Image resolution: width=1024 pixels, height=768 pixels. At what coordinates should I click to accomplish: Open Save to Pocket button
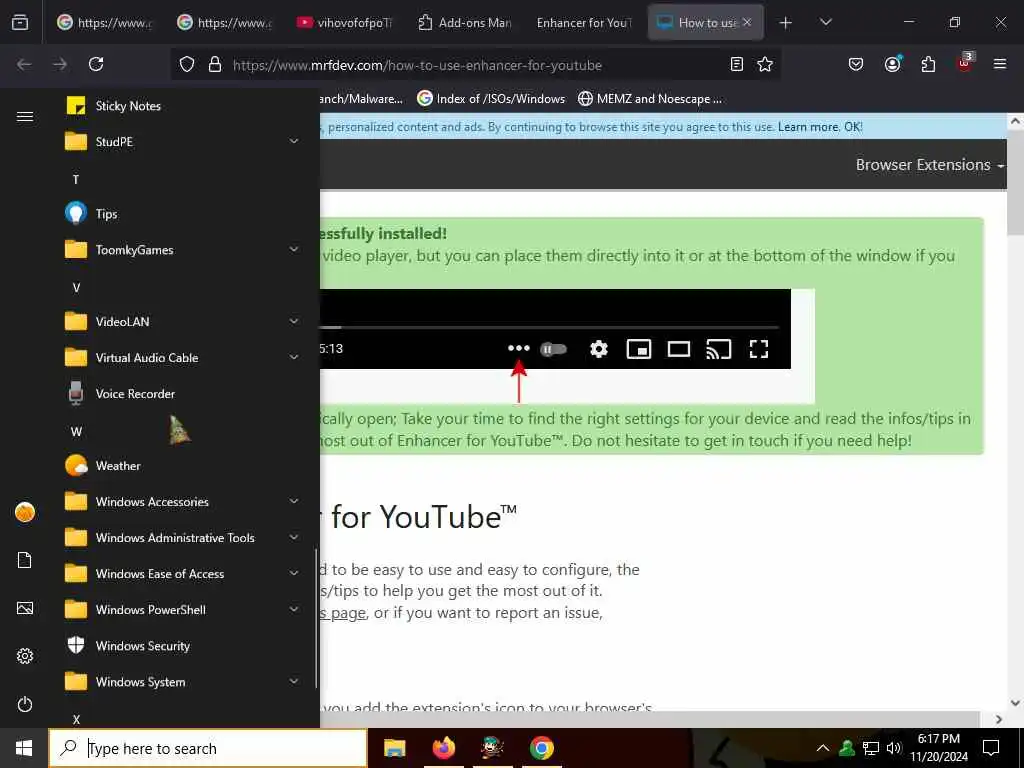(856, 64)
